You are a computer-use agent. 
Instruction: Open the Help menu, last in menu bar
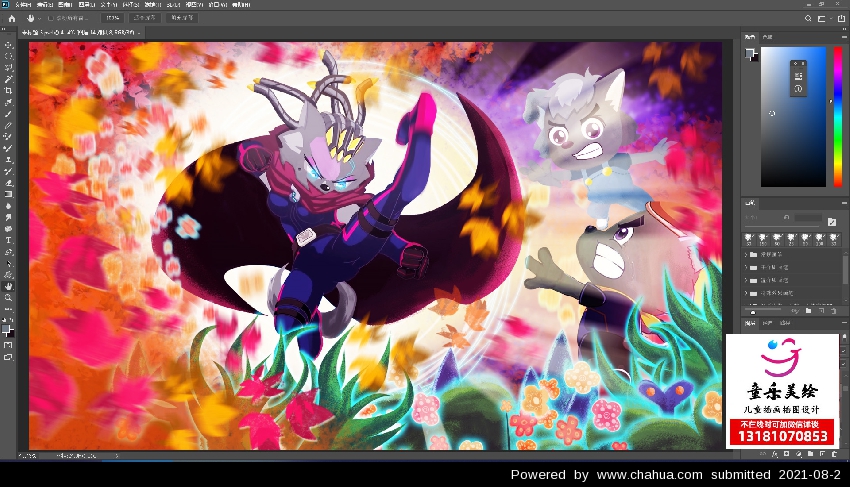tap(241, 4)
